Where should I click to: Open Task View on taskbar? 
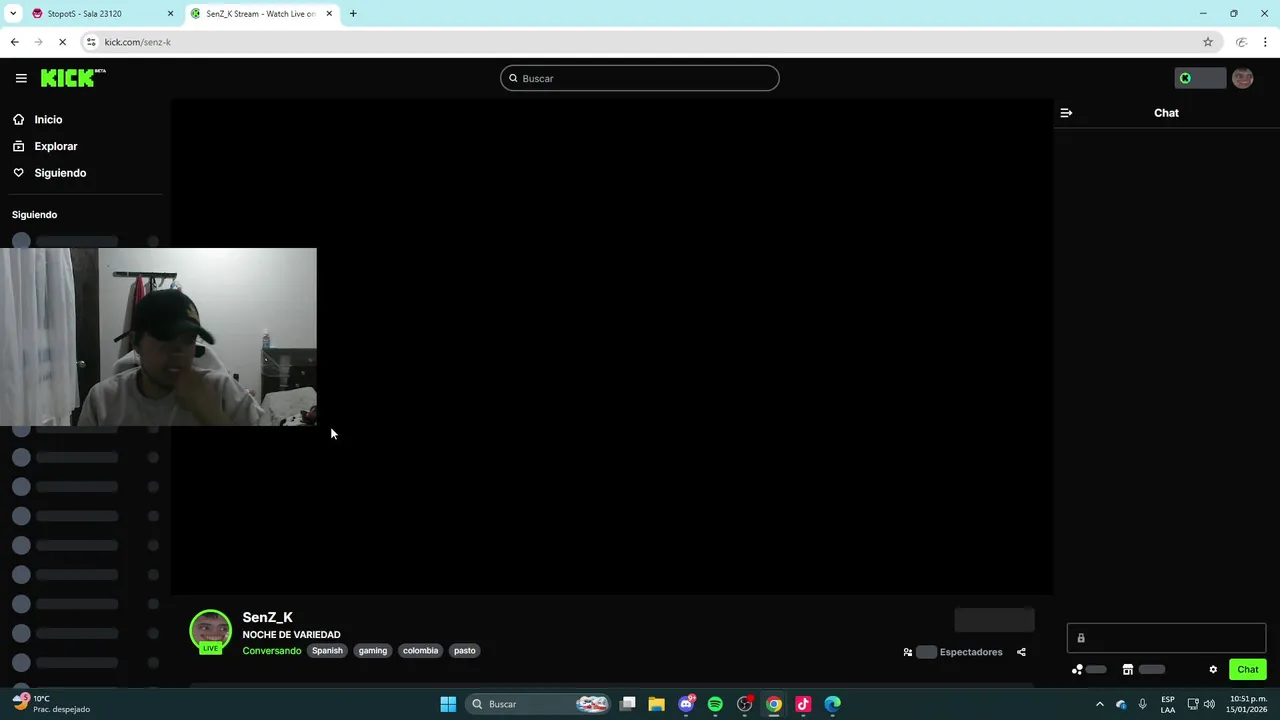628,704
